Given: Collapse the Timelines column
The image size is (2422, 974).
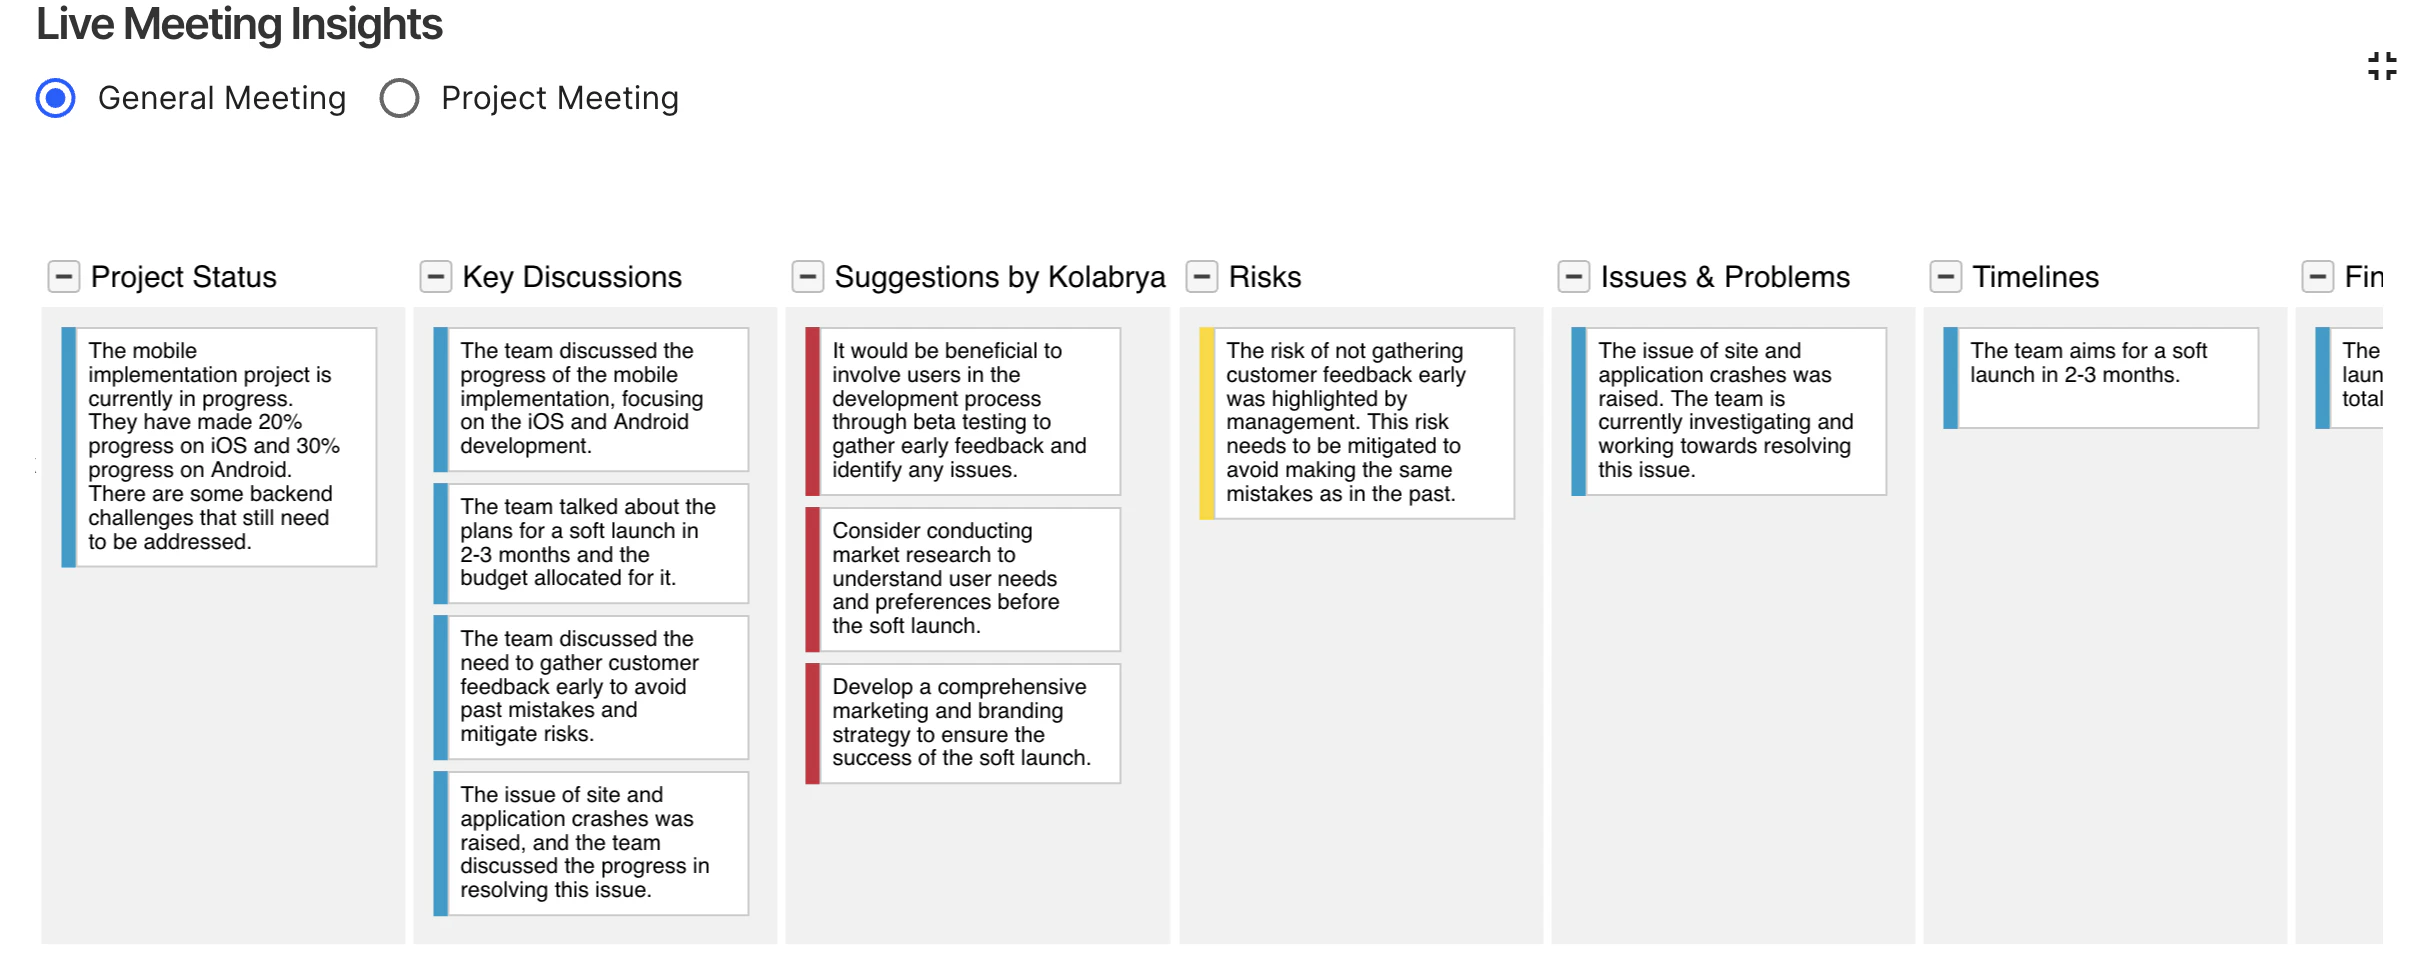Looking at the screenshot, I should [1946, 277].
